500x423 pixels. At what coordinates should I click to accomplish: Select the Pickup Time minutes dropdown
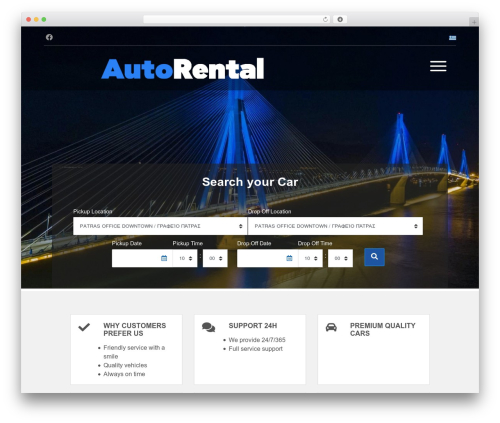point(215,258)
